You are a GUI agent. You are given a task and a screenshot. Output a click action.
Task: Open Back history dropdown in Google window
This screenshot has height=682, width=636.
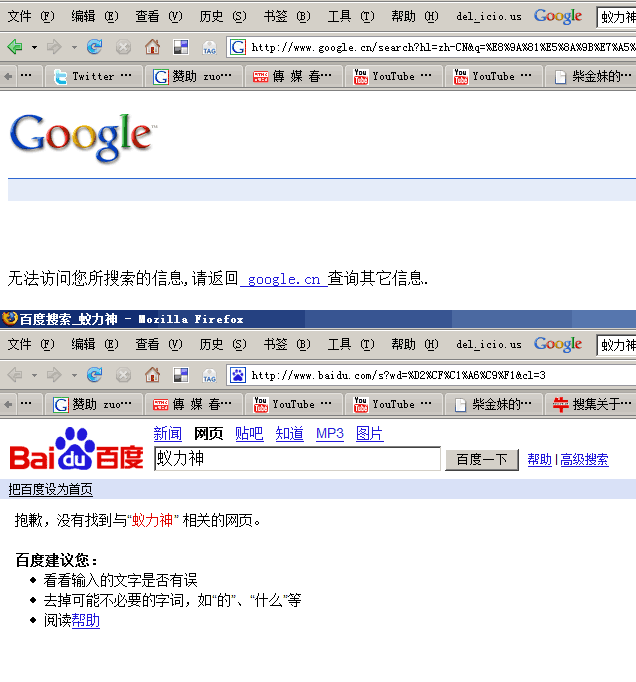34,47
